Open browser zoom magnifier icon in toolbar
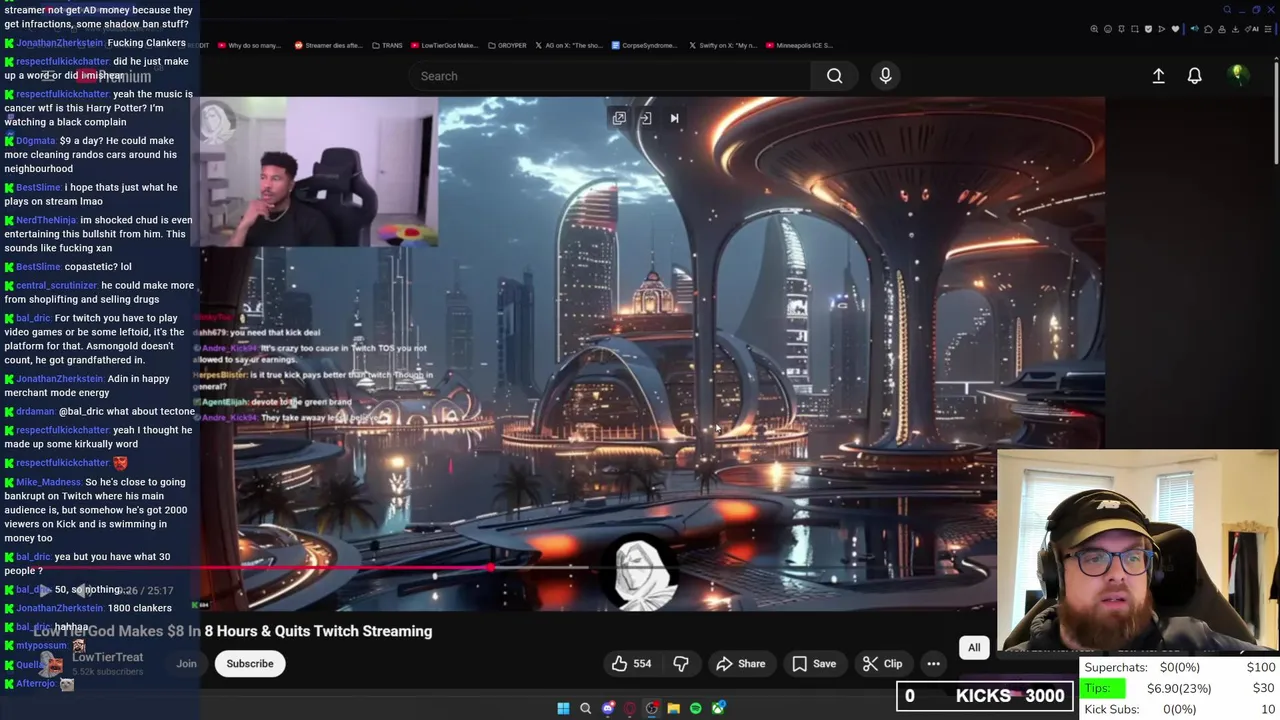Screen dimensions: 1280x720 (1094, 29)
